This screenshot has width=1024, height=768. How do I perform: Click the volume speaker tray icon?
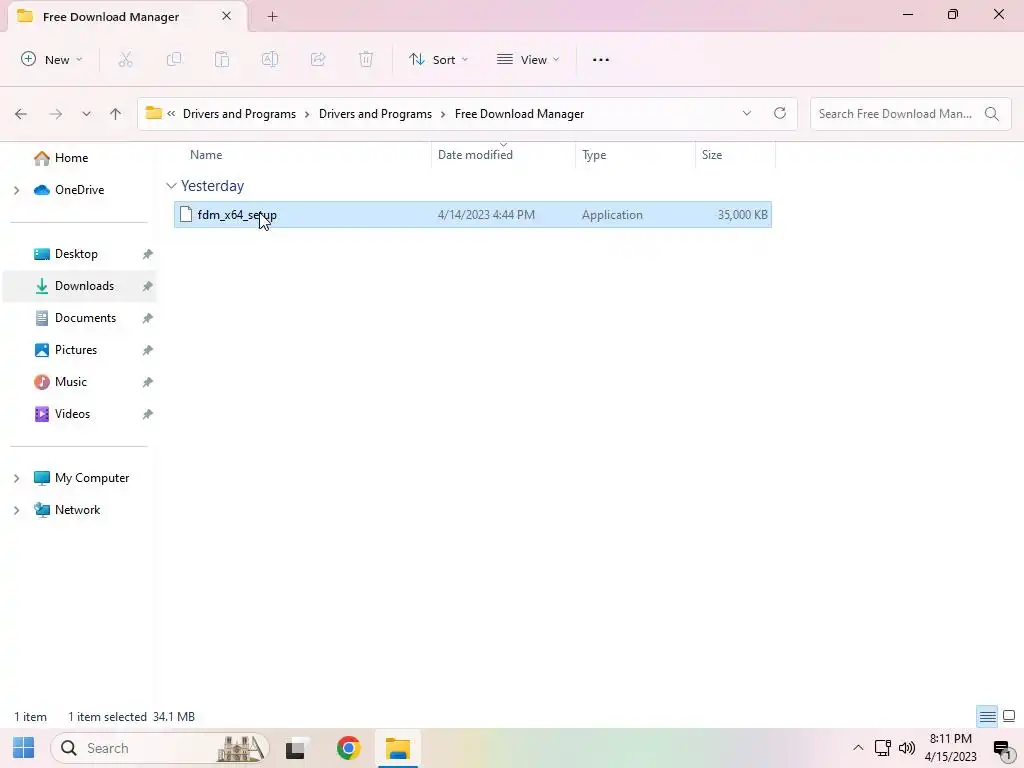point(906,748)
